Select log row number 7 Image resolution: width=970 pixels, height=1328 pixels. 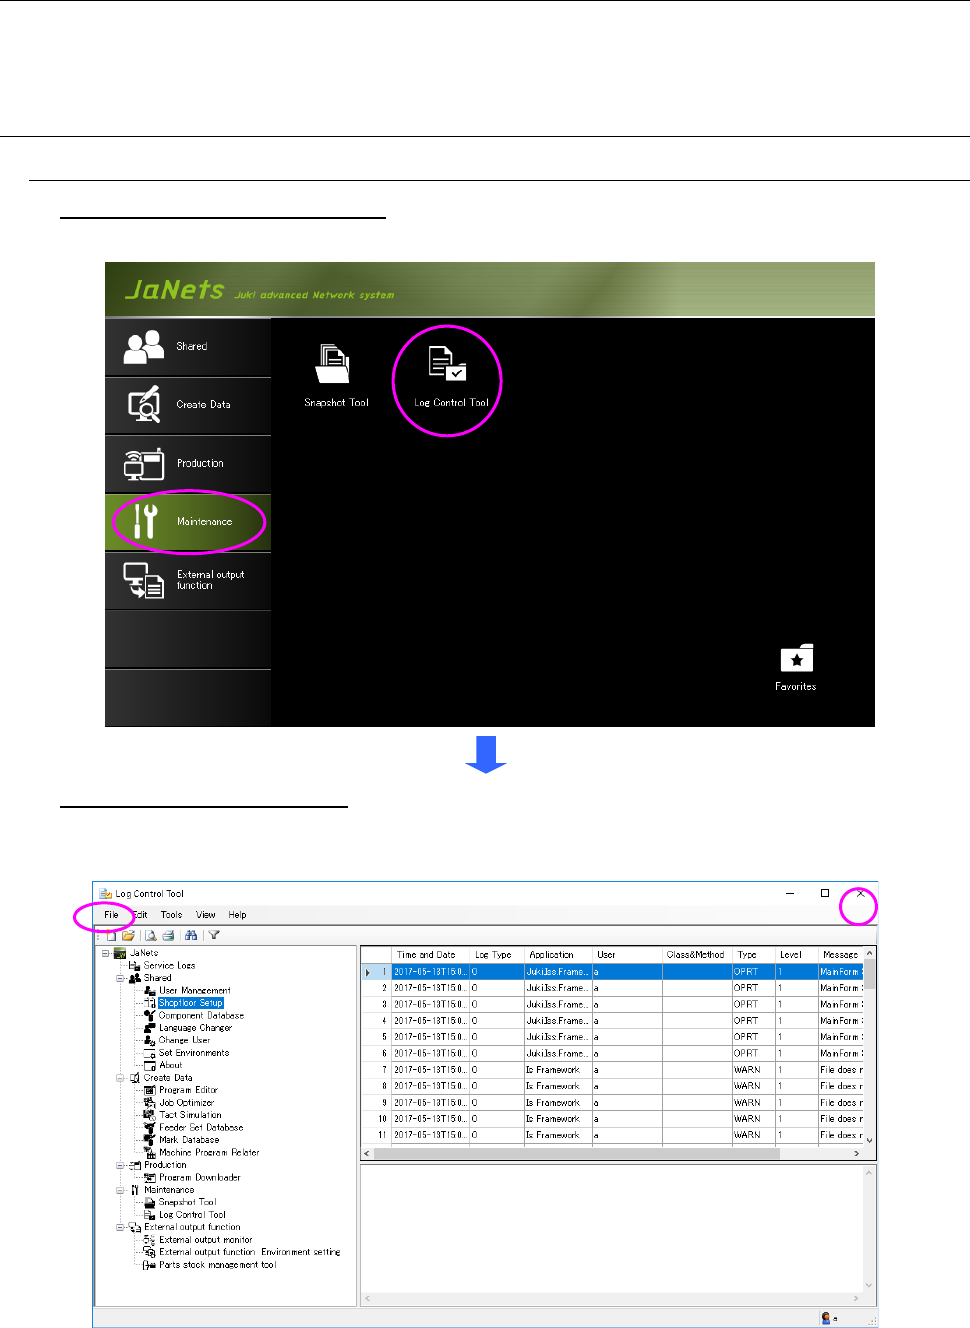tap(612, 1070)
